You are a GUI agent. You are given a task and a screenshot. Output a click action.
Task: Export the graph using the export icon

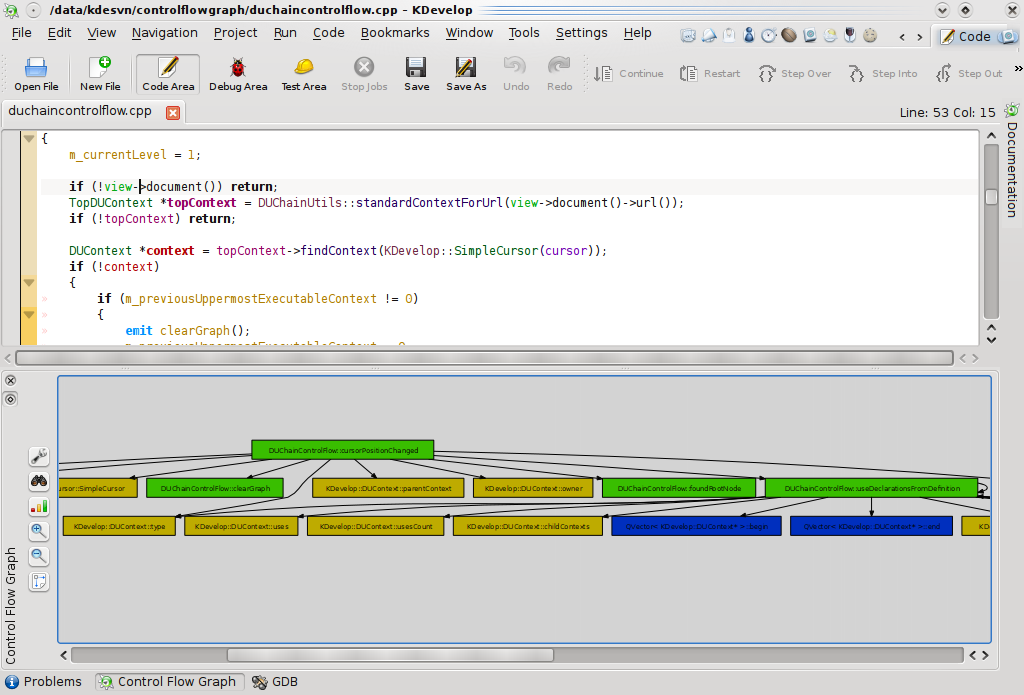[38, 581]
